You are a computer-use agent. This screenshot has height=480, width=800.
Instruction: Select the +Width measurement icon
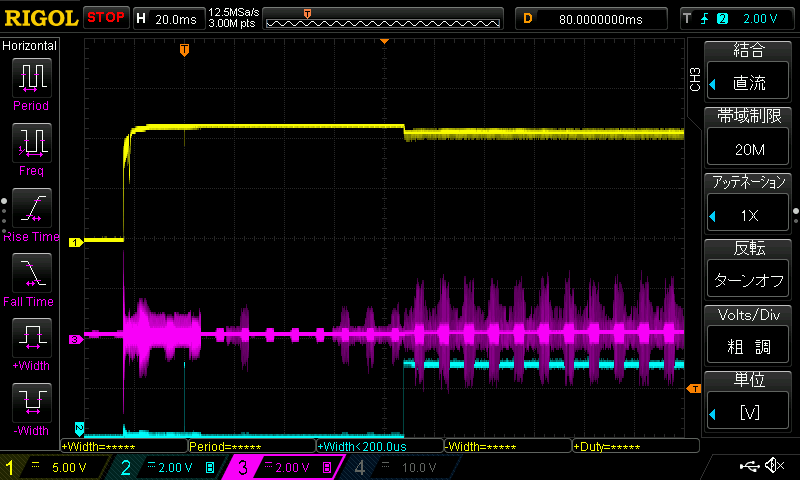click(32, 337)
